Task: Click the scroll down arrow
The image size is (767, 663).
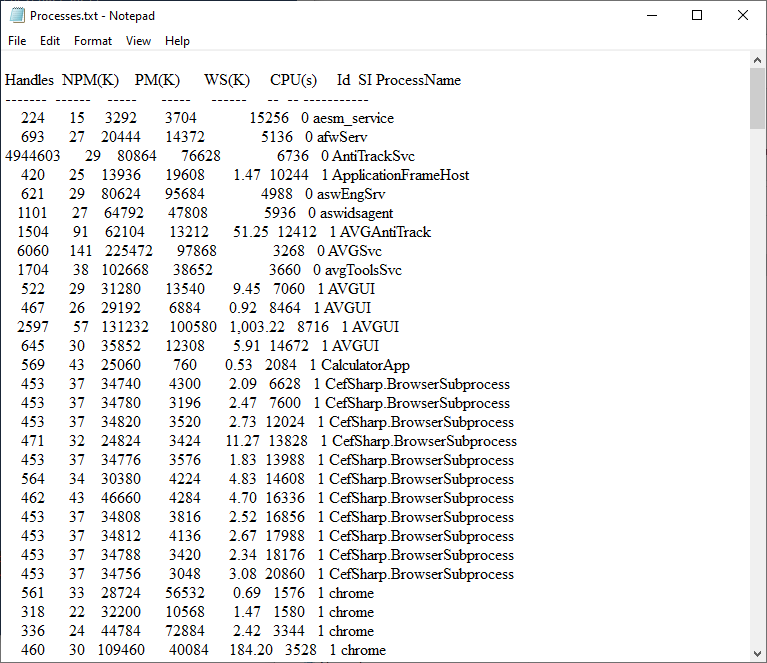Action: tap(757, 654)
